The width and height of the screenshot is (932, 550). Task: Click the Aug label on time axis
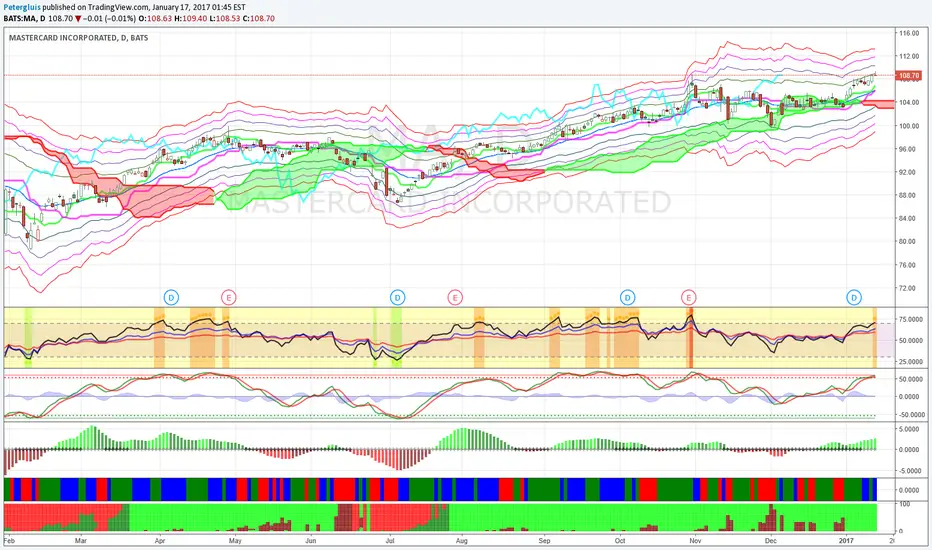click(x=462, y=540)
